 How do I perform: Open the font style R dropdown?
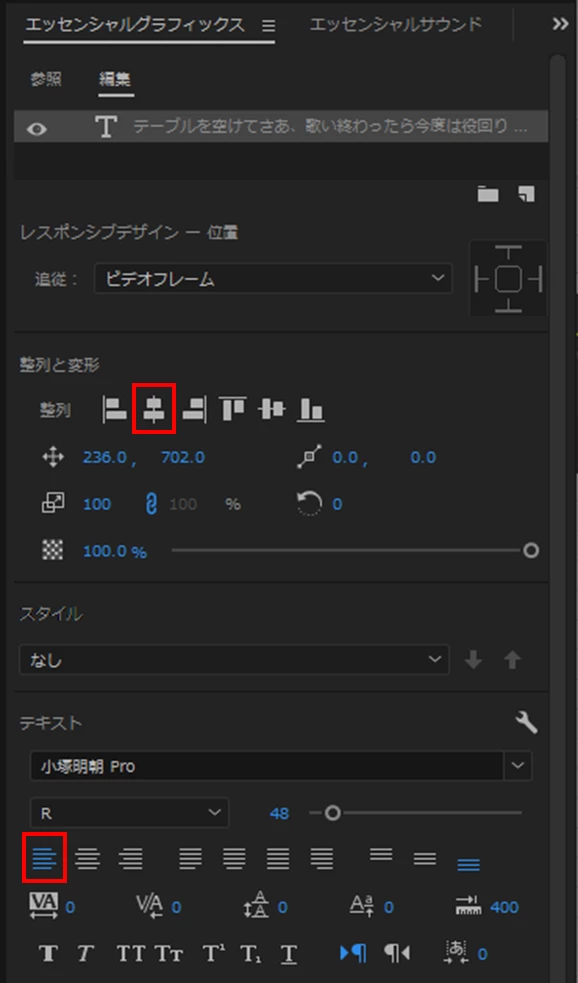(x=129, y=812)
